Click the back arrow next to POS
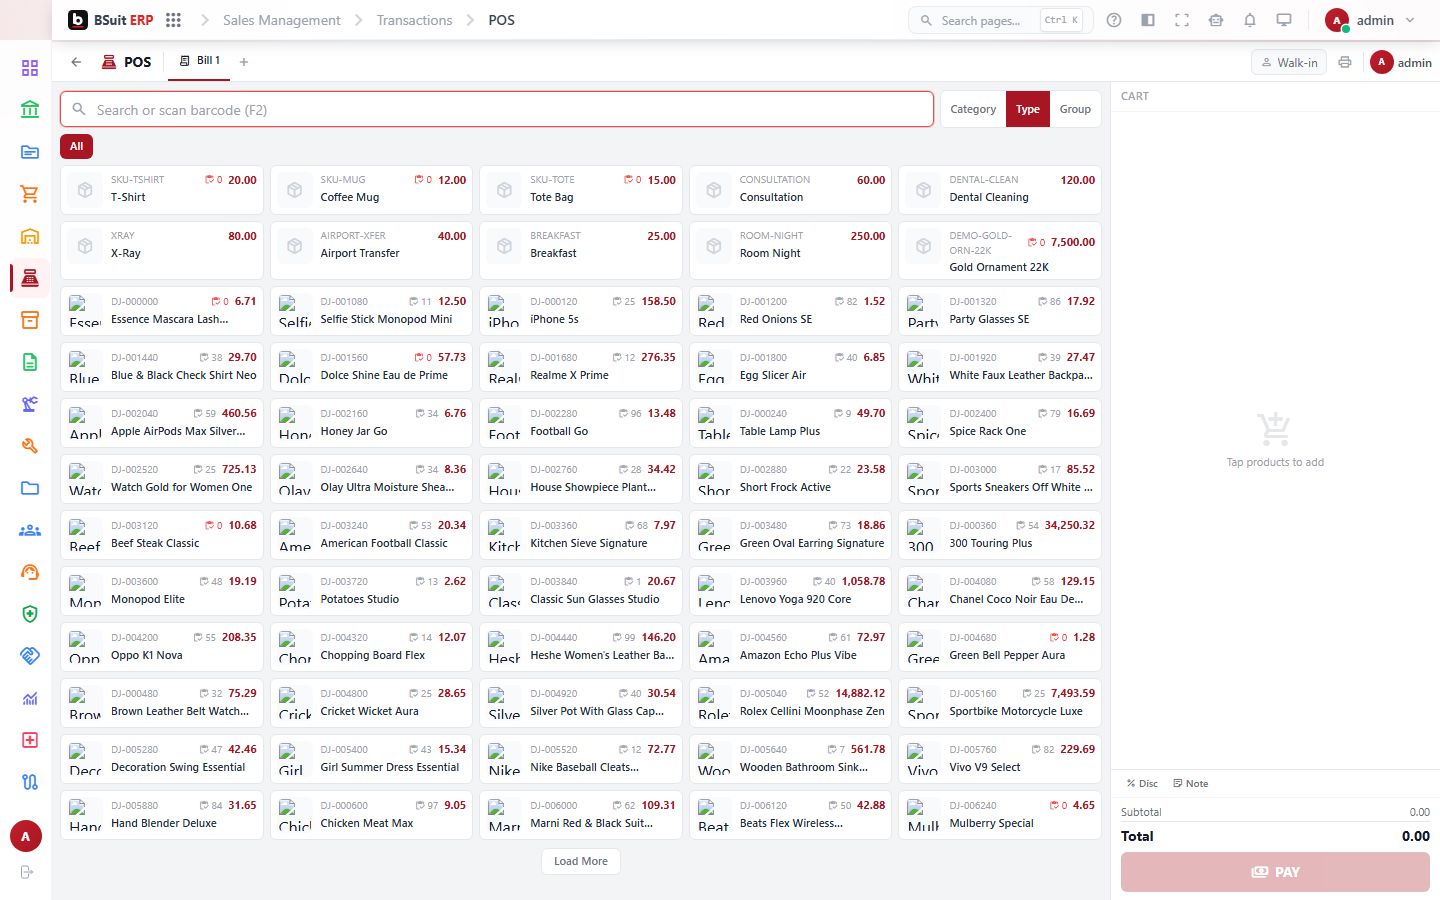1440x900 pixels. [76, 62]
